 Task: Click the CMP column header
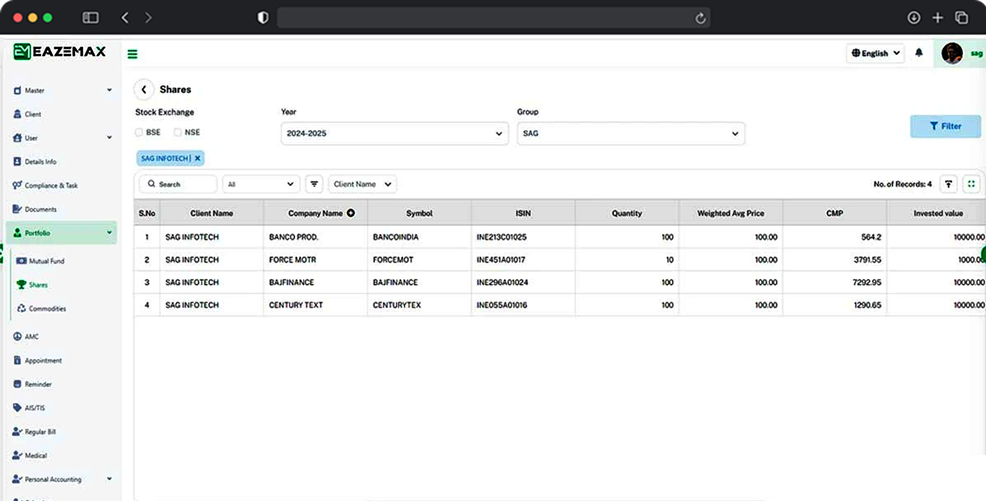click(834, 213)
